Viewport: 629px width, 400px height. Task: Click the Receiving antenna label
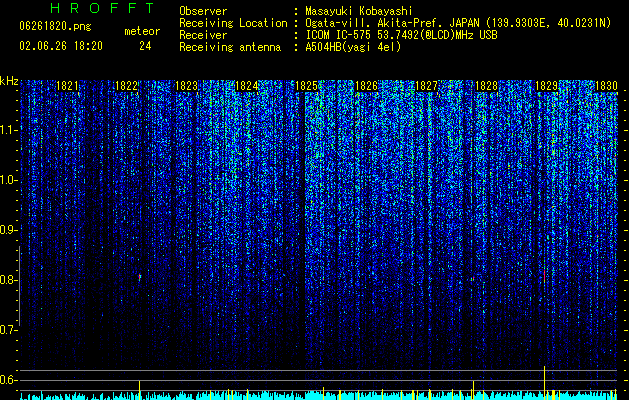230,47
